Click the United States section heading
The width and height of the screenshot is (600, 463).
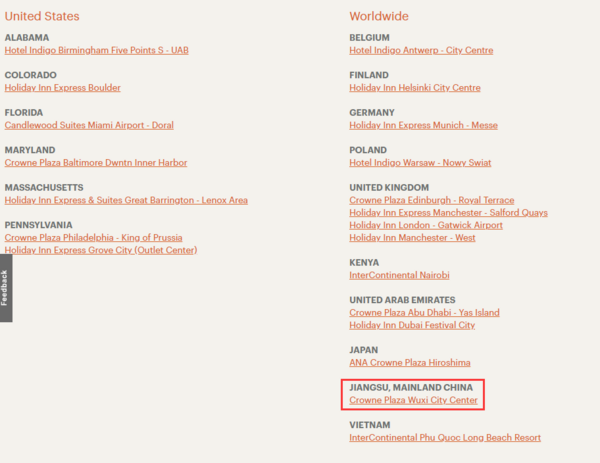pos(42,16)
